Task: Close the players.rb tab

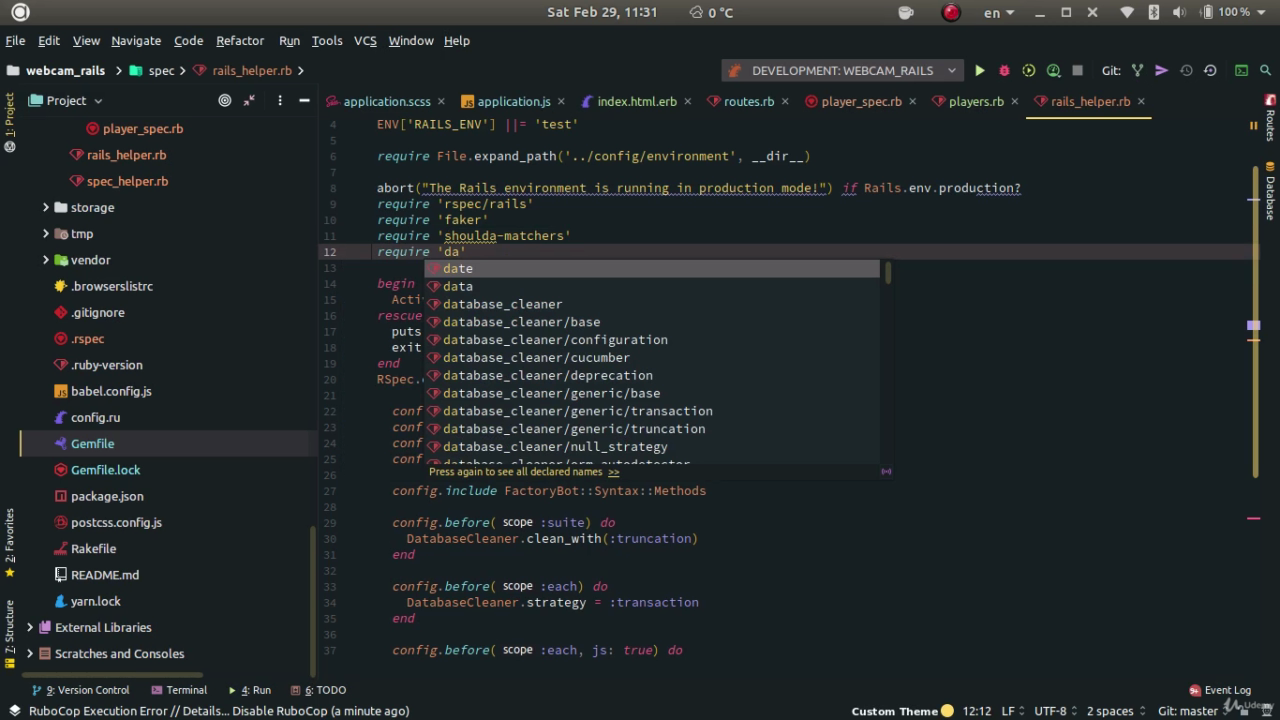Action: (x=1015, y=101)
